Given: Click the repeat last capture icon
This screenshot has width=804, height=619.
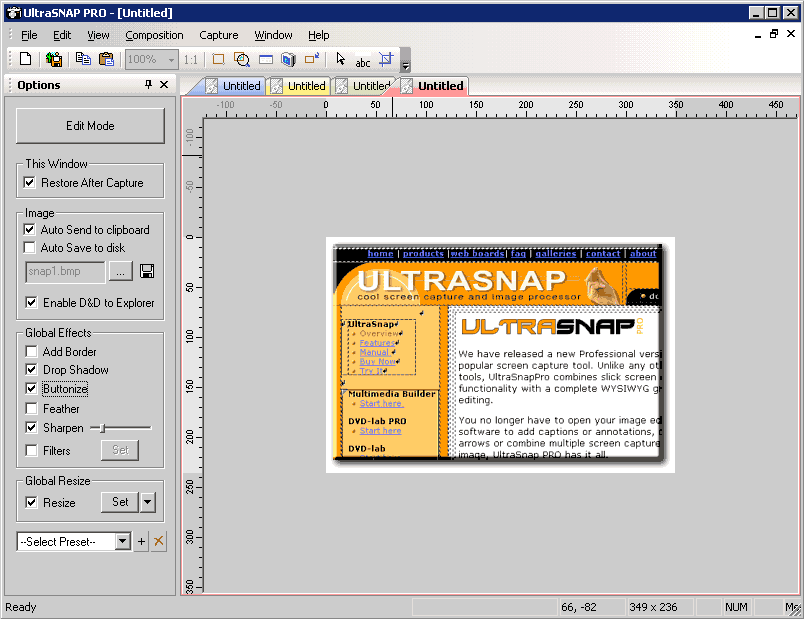Looking at the screenshot, I should pyautogui.click(x=312, y=59).
